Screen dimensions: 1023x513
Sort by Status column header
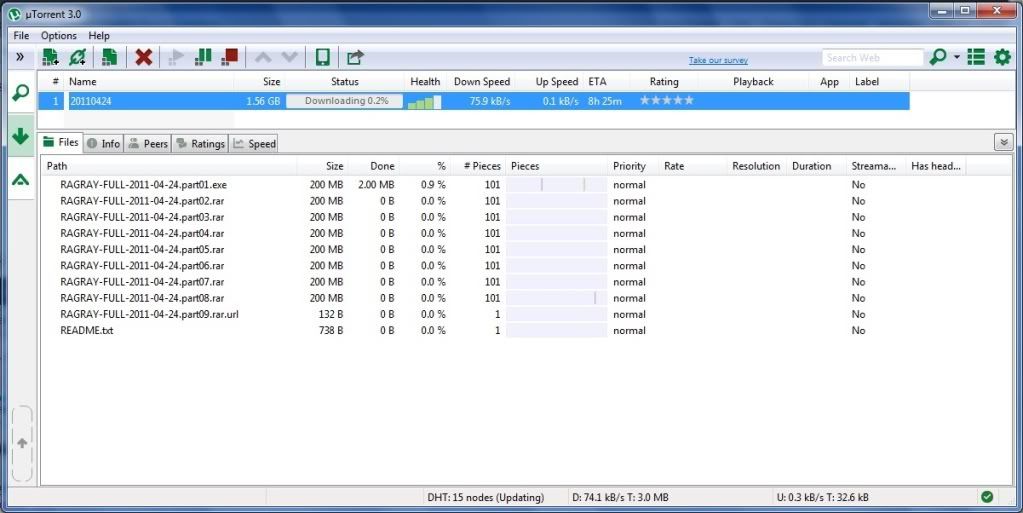point(344,82)
